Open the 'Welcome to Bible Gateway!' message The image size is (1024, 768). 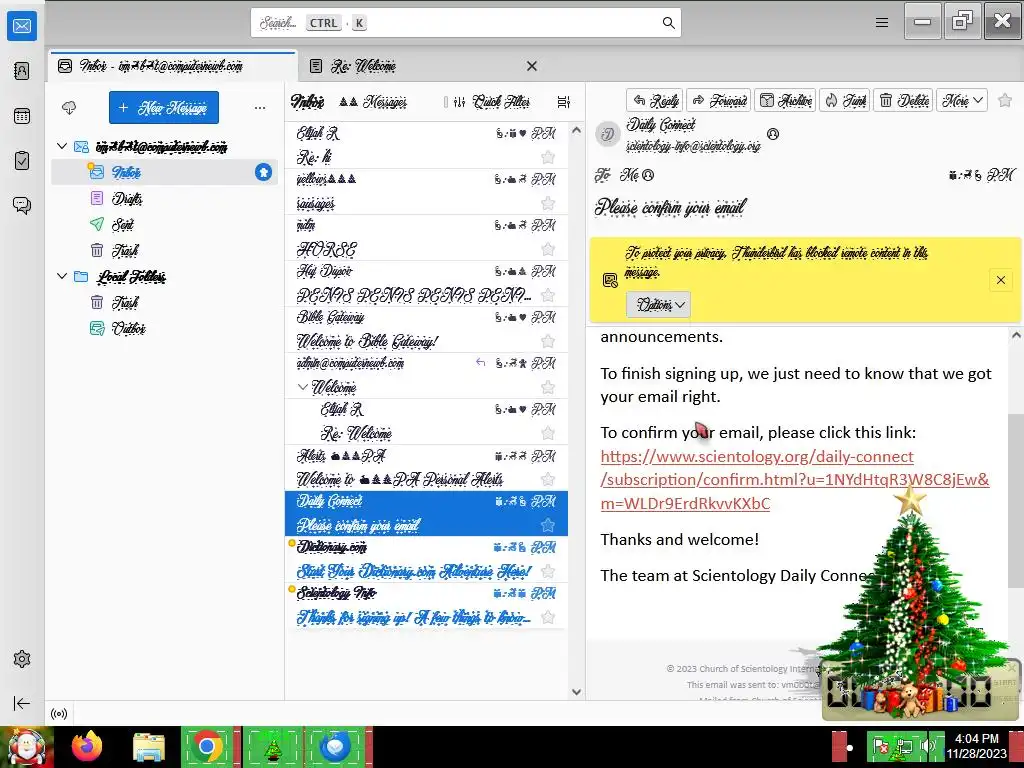tap(426, 330)
